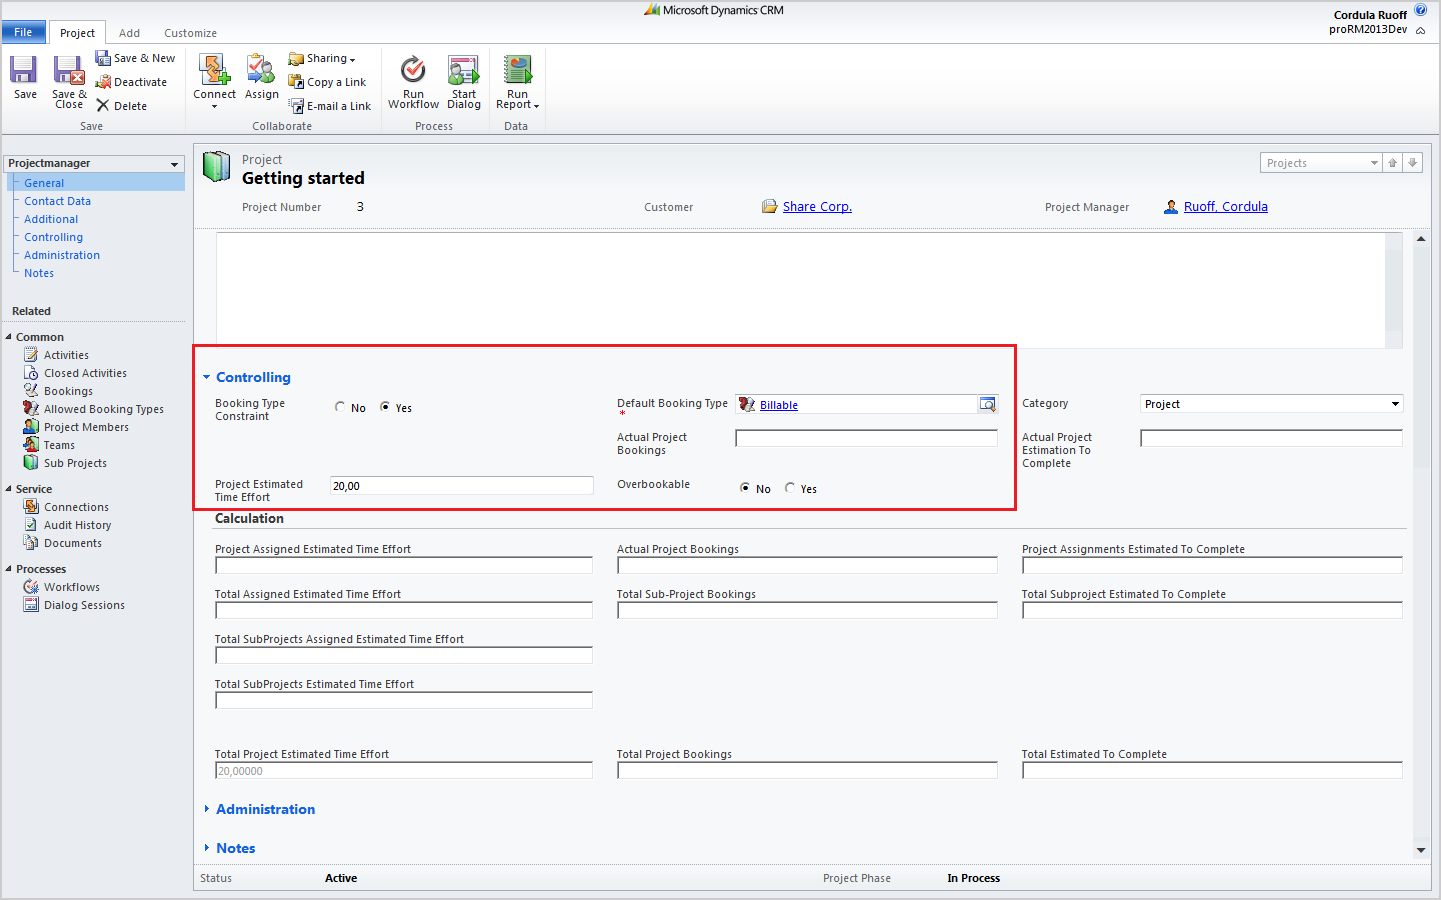Go to previous record with up arrow
The image size is (1441, 900).
click(x=1392, y=163)
